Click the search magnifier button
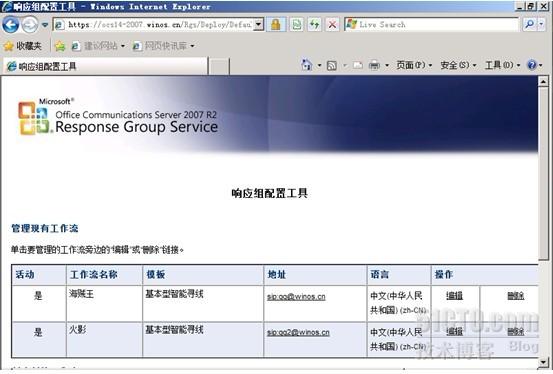This screenshot has height=374, width=553. 529,24
